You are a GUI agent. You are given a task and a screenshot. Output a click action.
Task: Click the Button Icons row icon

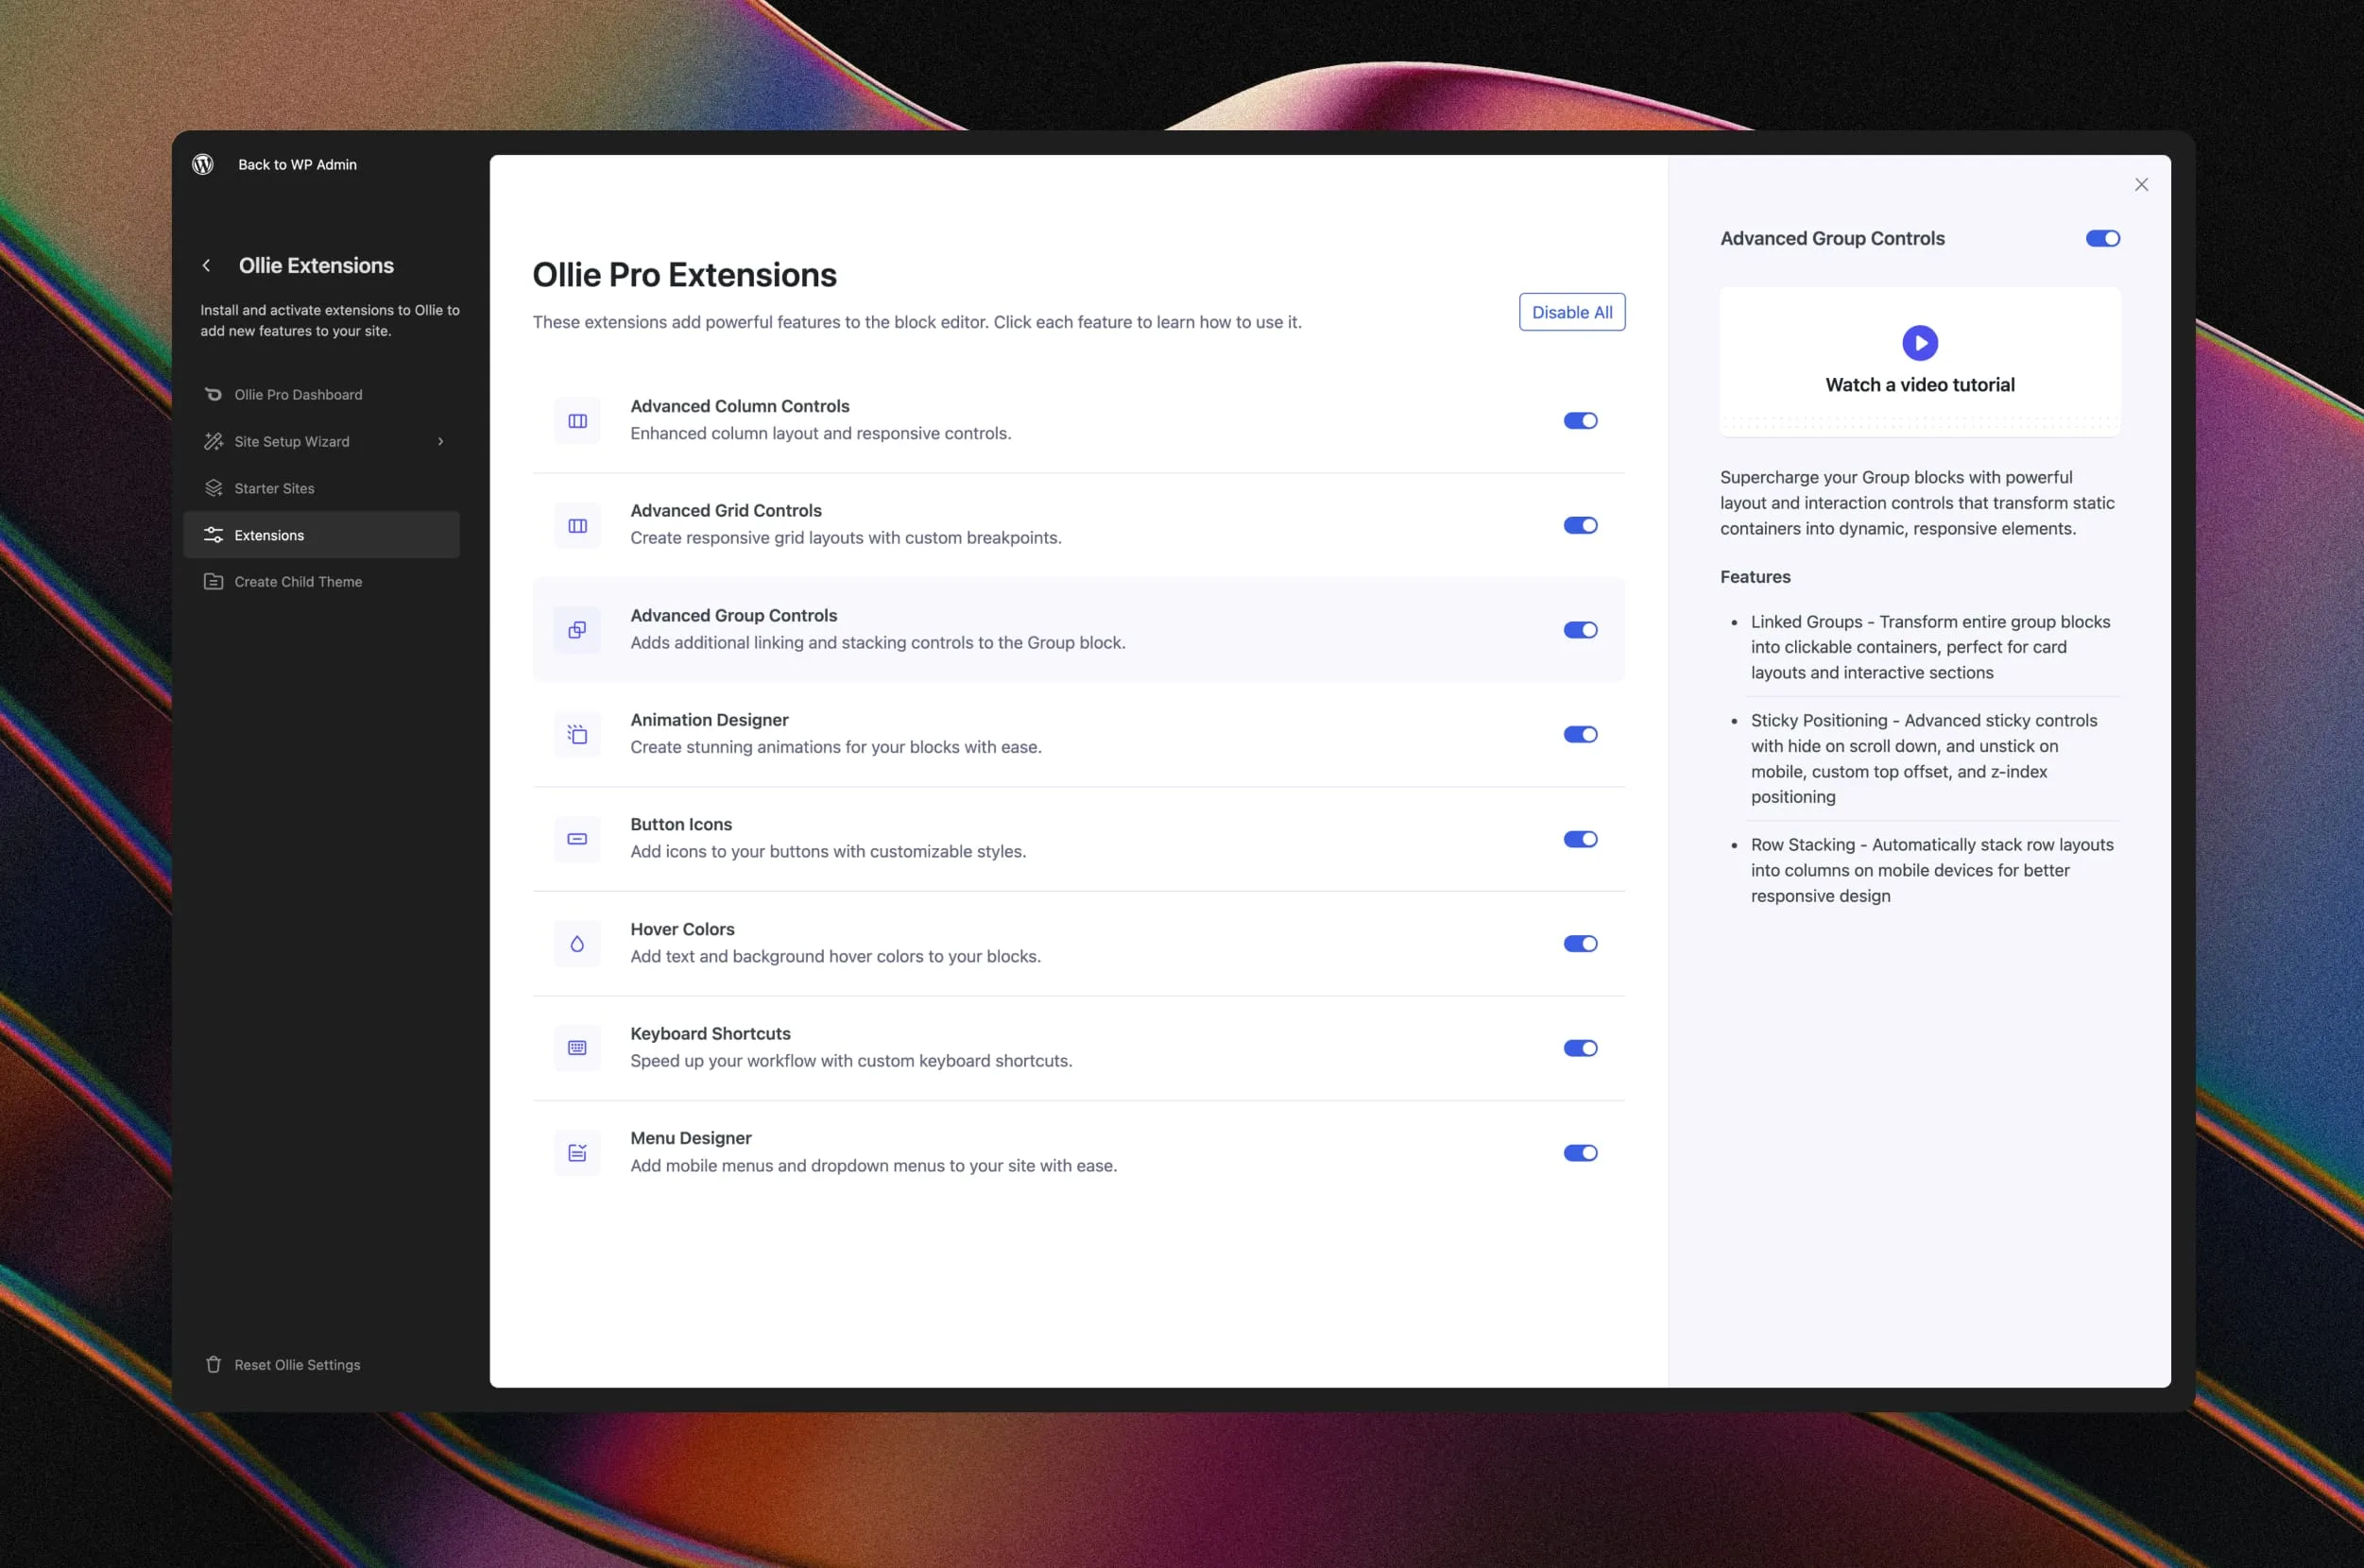[577, 839]
